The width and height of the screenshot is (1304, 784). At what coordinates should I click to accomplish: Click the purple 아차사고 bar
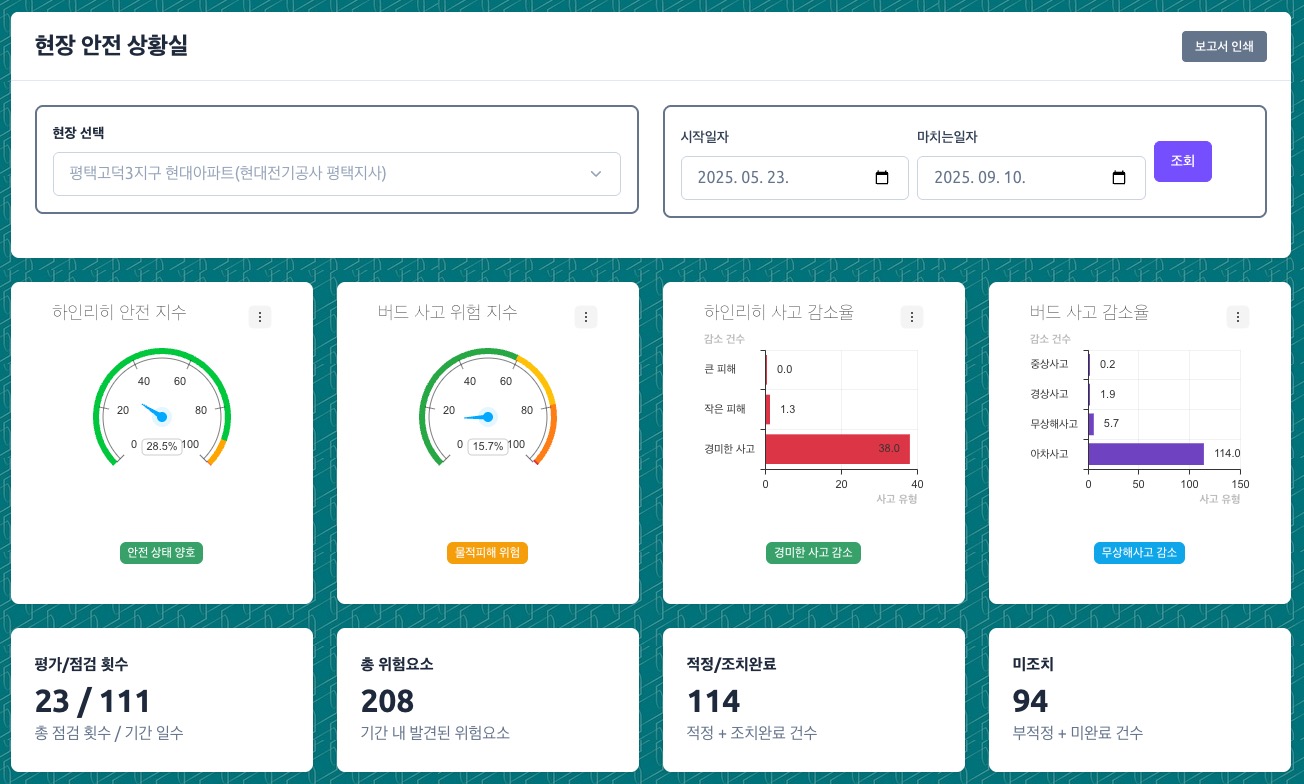1145,454
